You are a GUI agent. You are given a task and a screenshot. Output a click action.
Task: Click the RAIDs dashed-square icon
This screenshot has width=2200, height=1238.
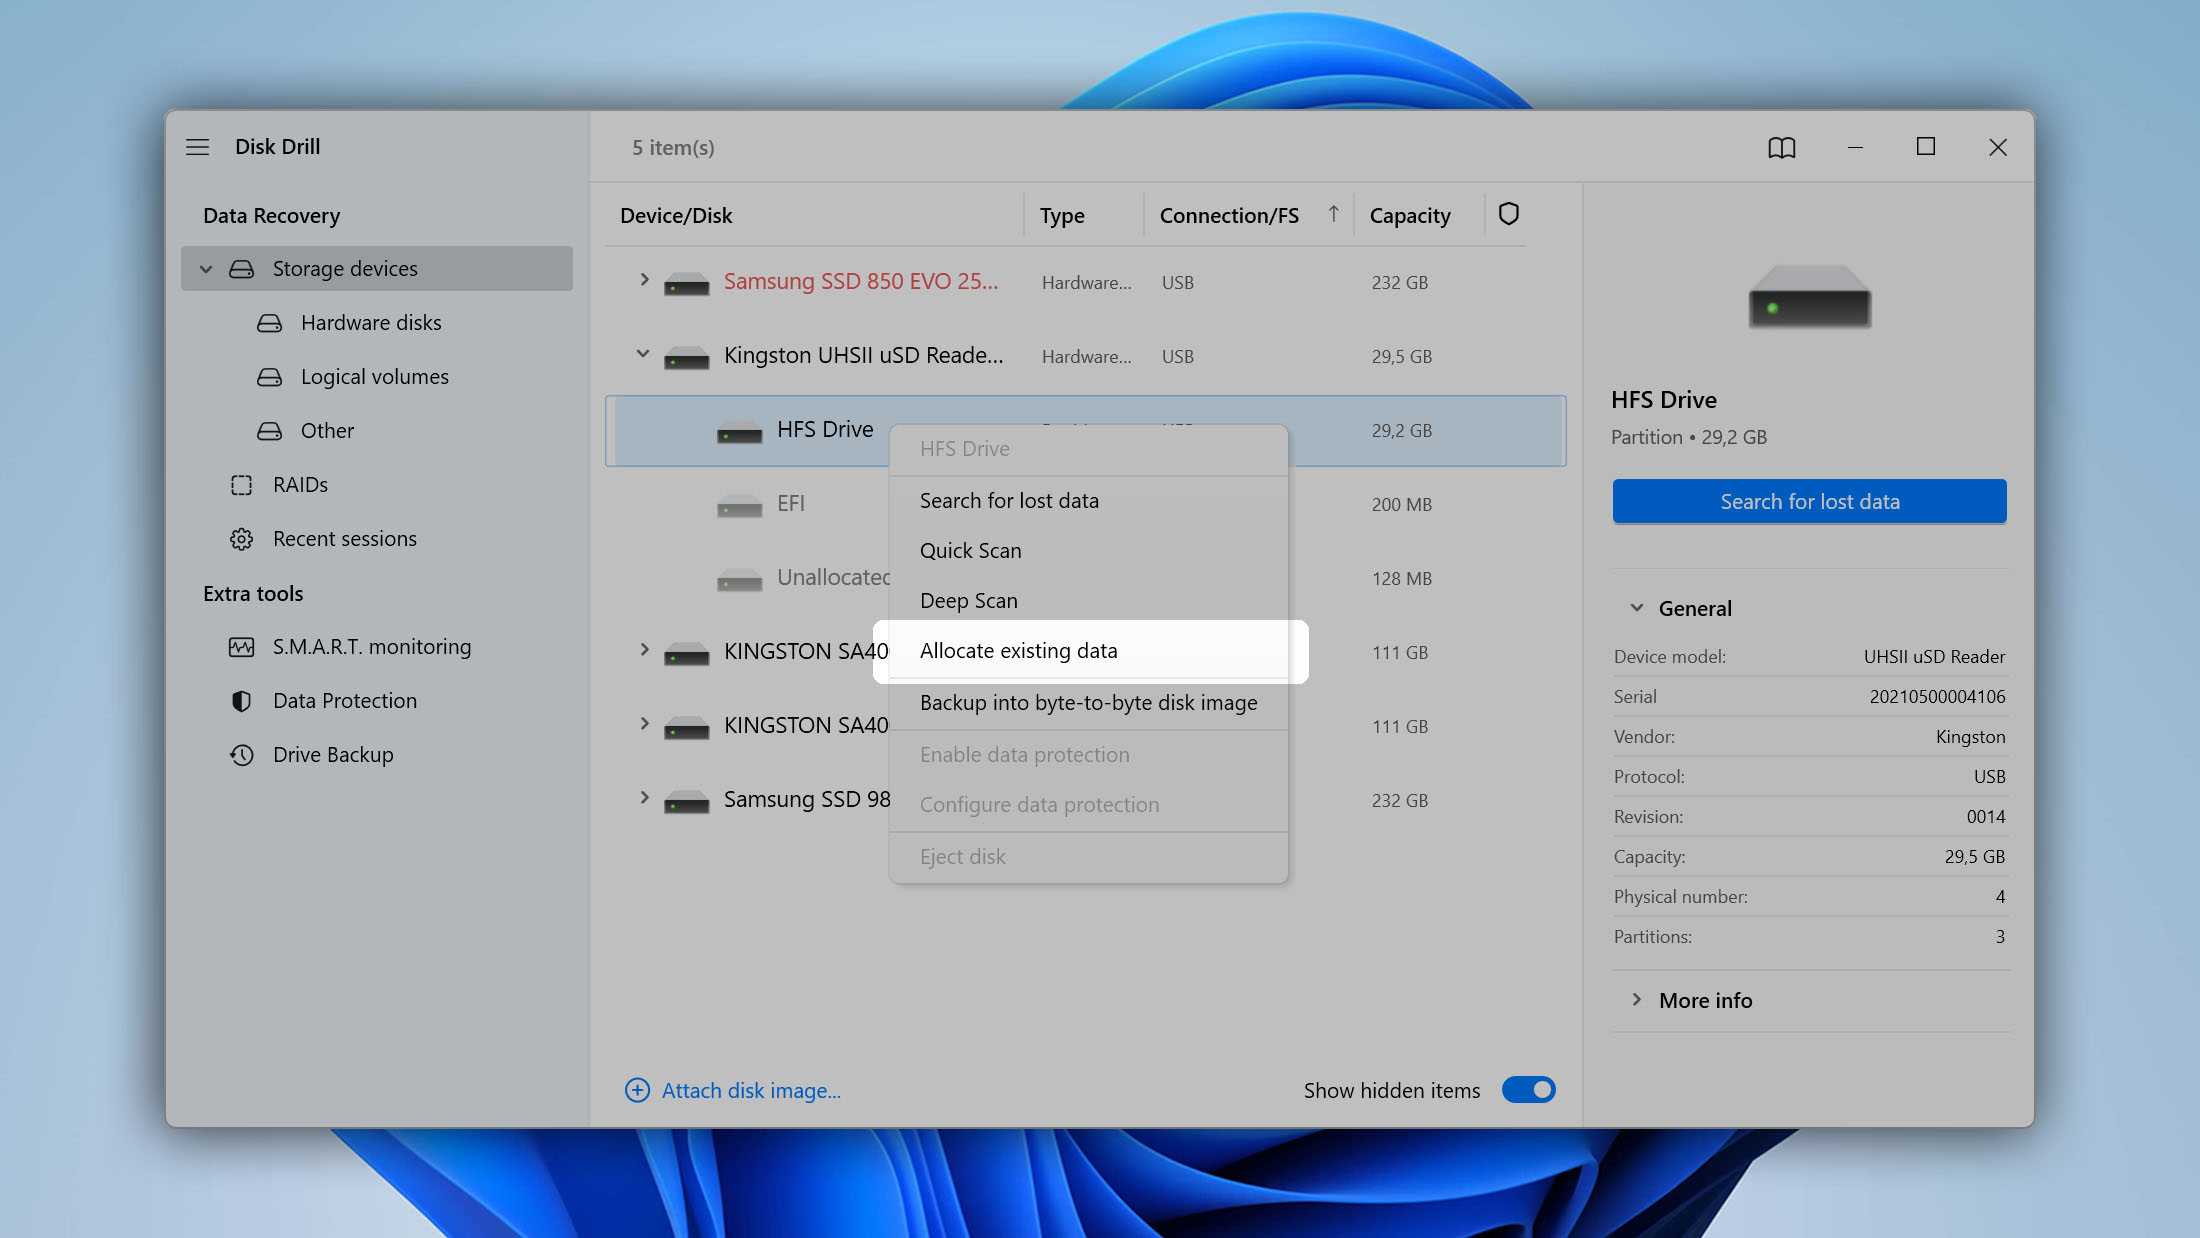pyautogui.click(x=242, y=485)
